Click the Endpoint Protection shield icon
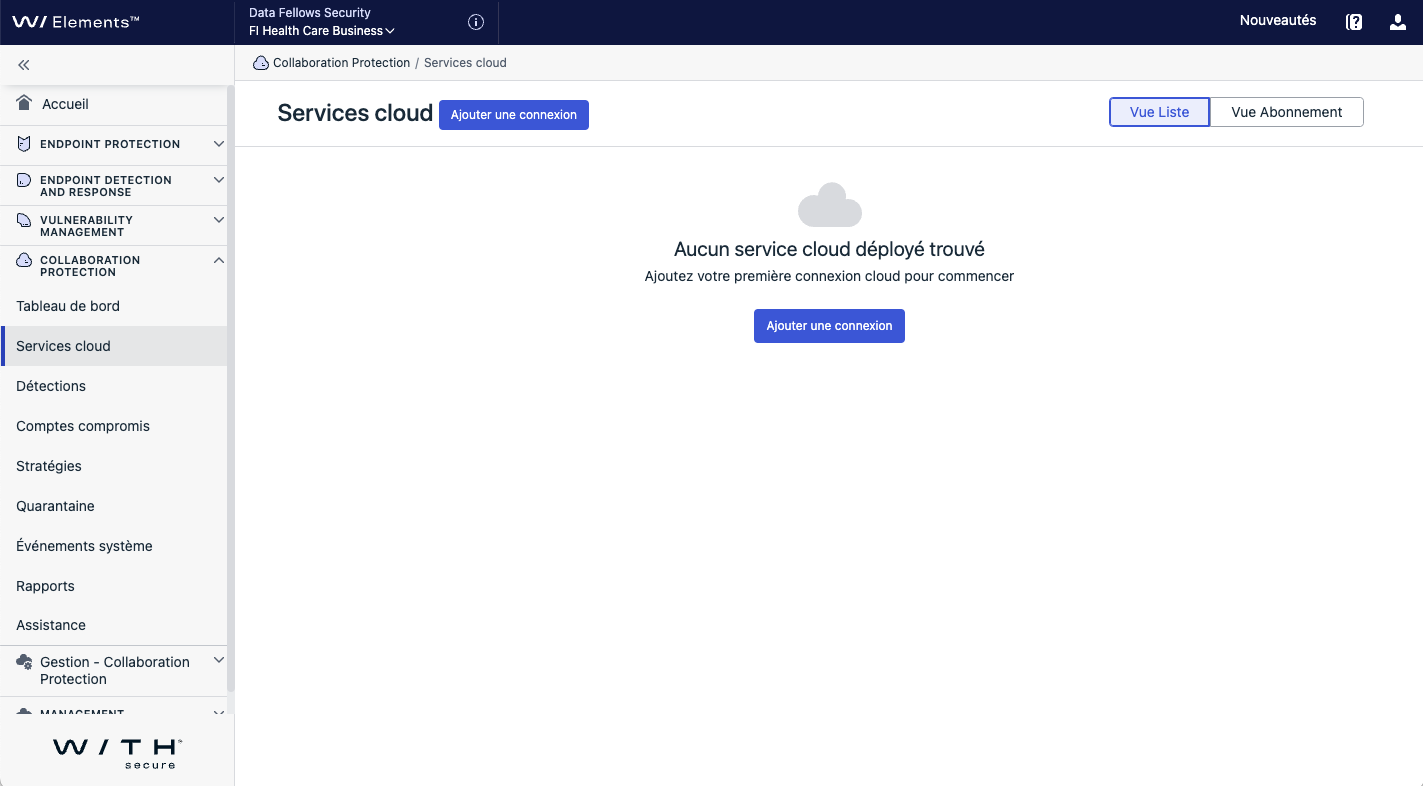The height and width of the screenshot is (786, 1423). click(x=24, y=144)
